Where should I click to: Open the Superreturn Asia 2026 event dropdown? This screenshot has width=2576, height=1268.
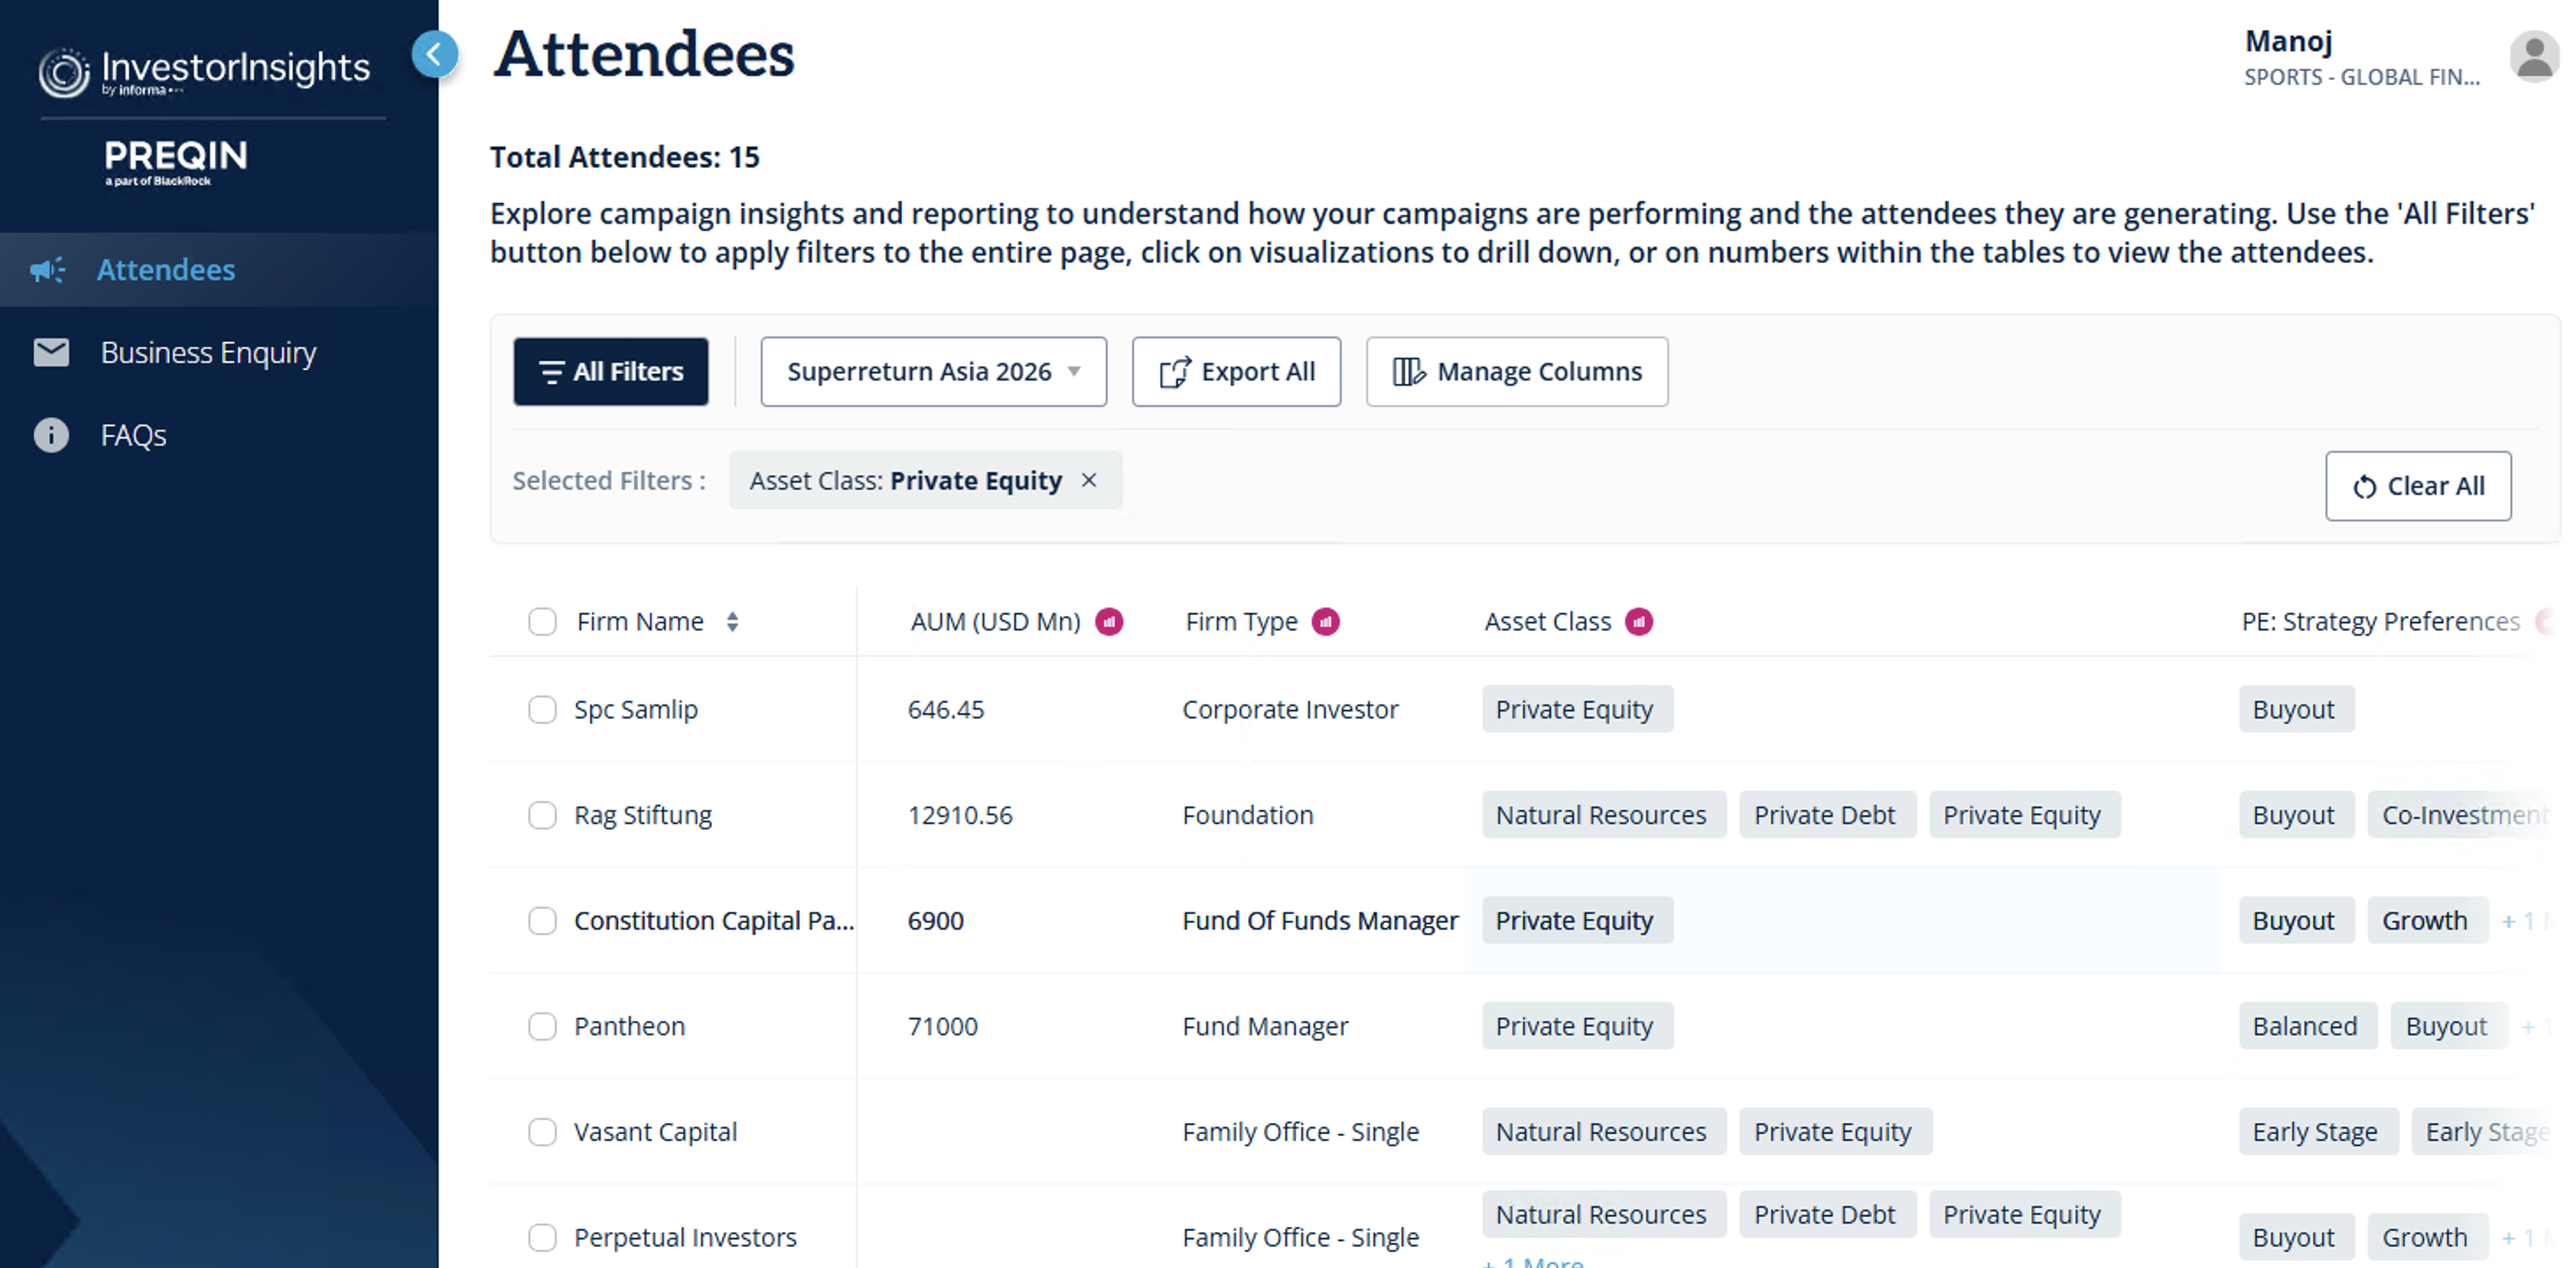(933, 372)
